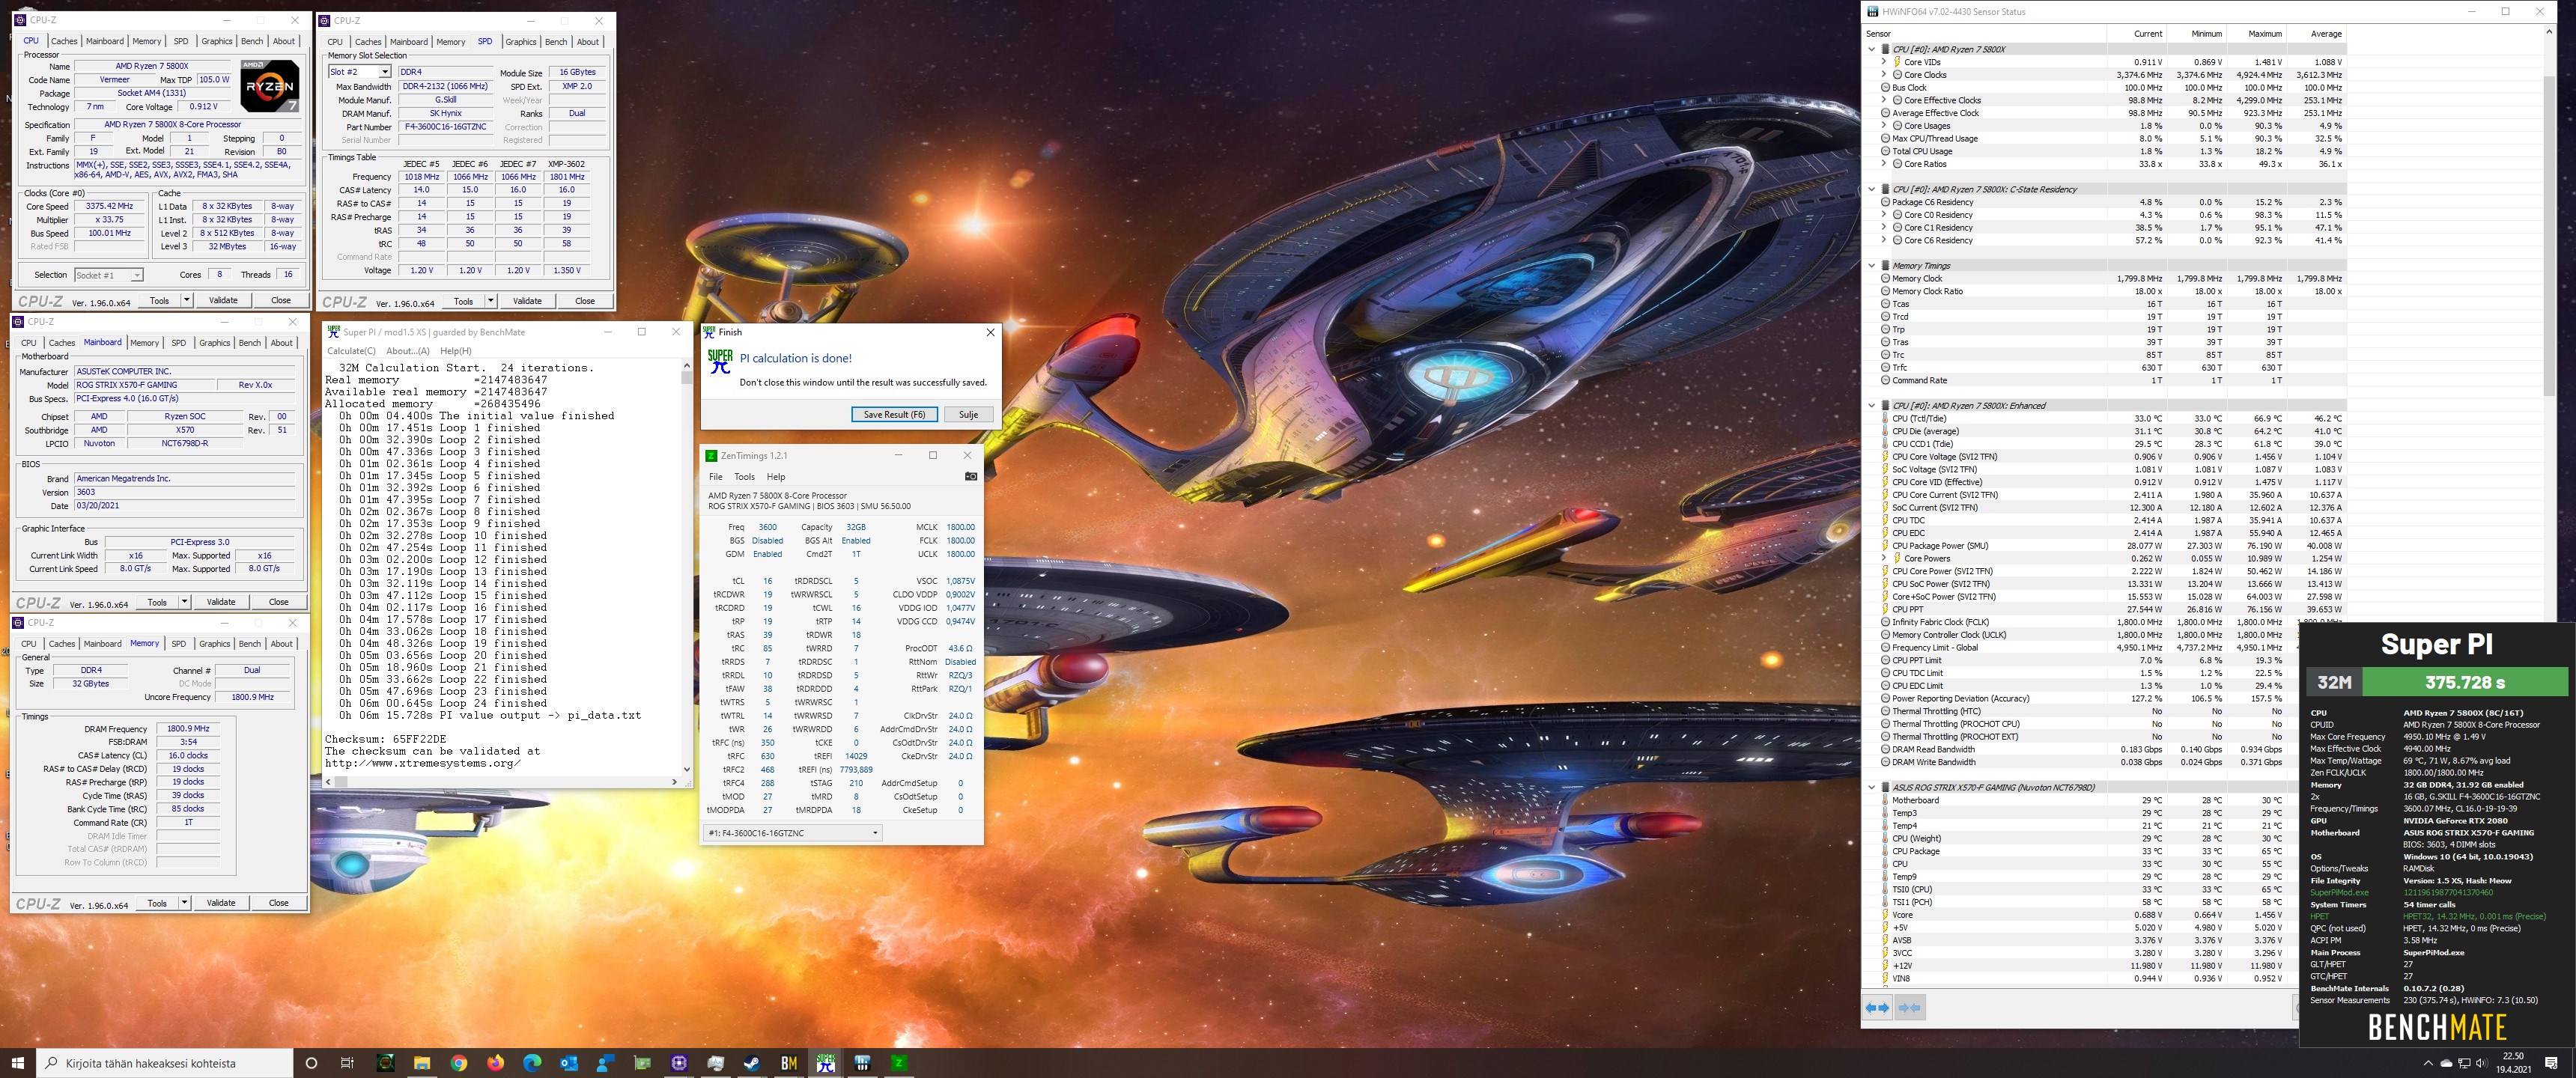Open Calculate menu in Super PI
Viewport: 2576px width, 1078px height.
pos(351,351)
